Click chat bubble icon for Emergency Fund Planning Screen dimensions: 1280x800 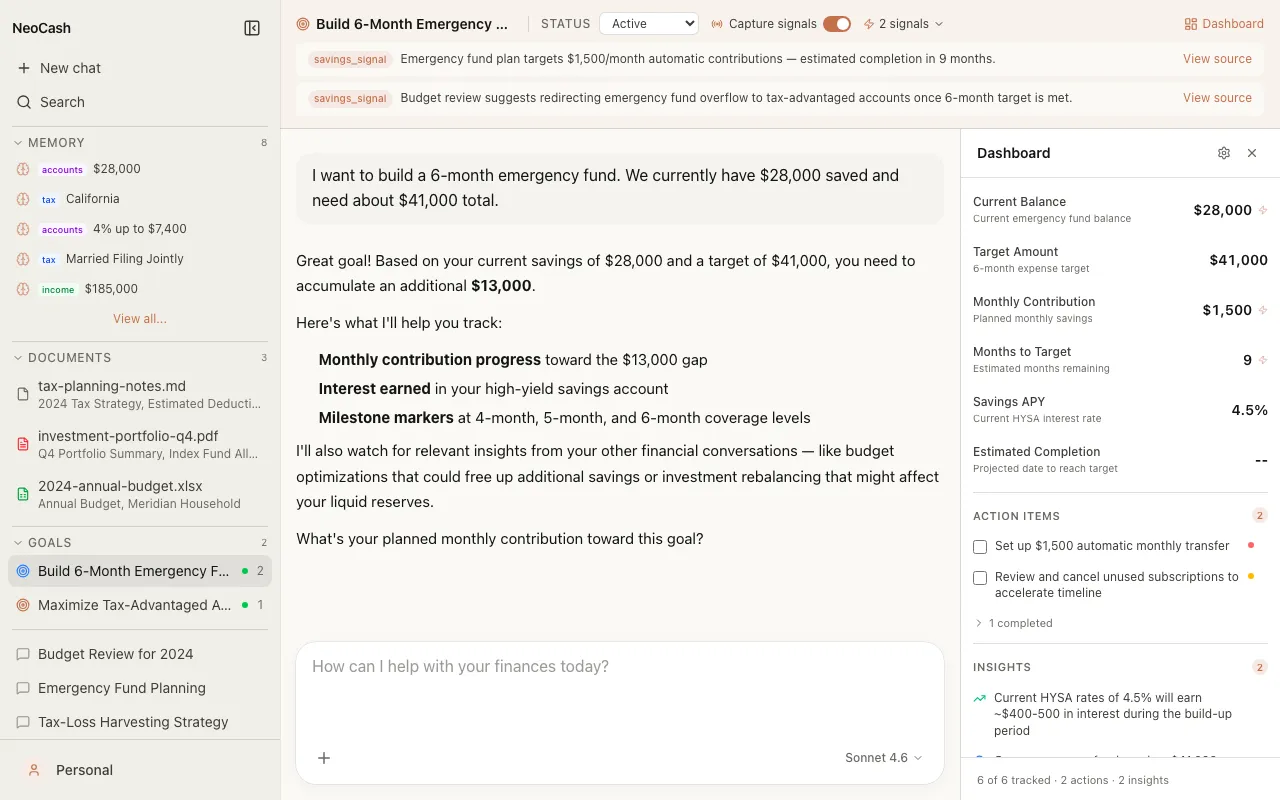(x=24, y=688)
